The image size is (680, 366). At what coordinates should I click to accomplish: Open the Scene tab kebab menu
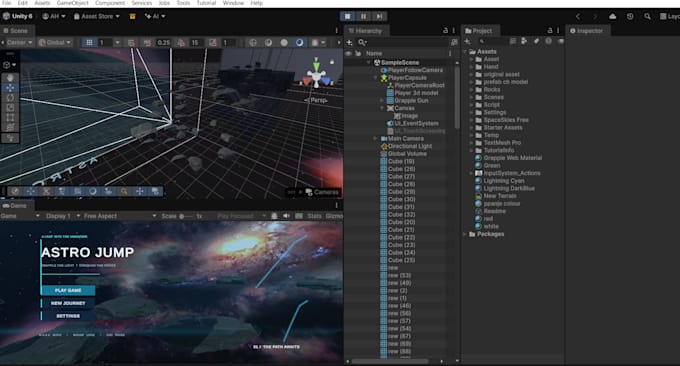(337, 31)
